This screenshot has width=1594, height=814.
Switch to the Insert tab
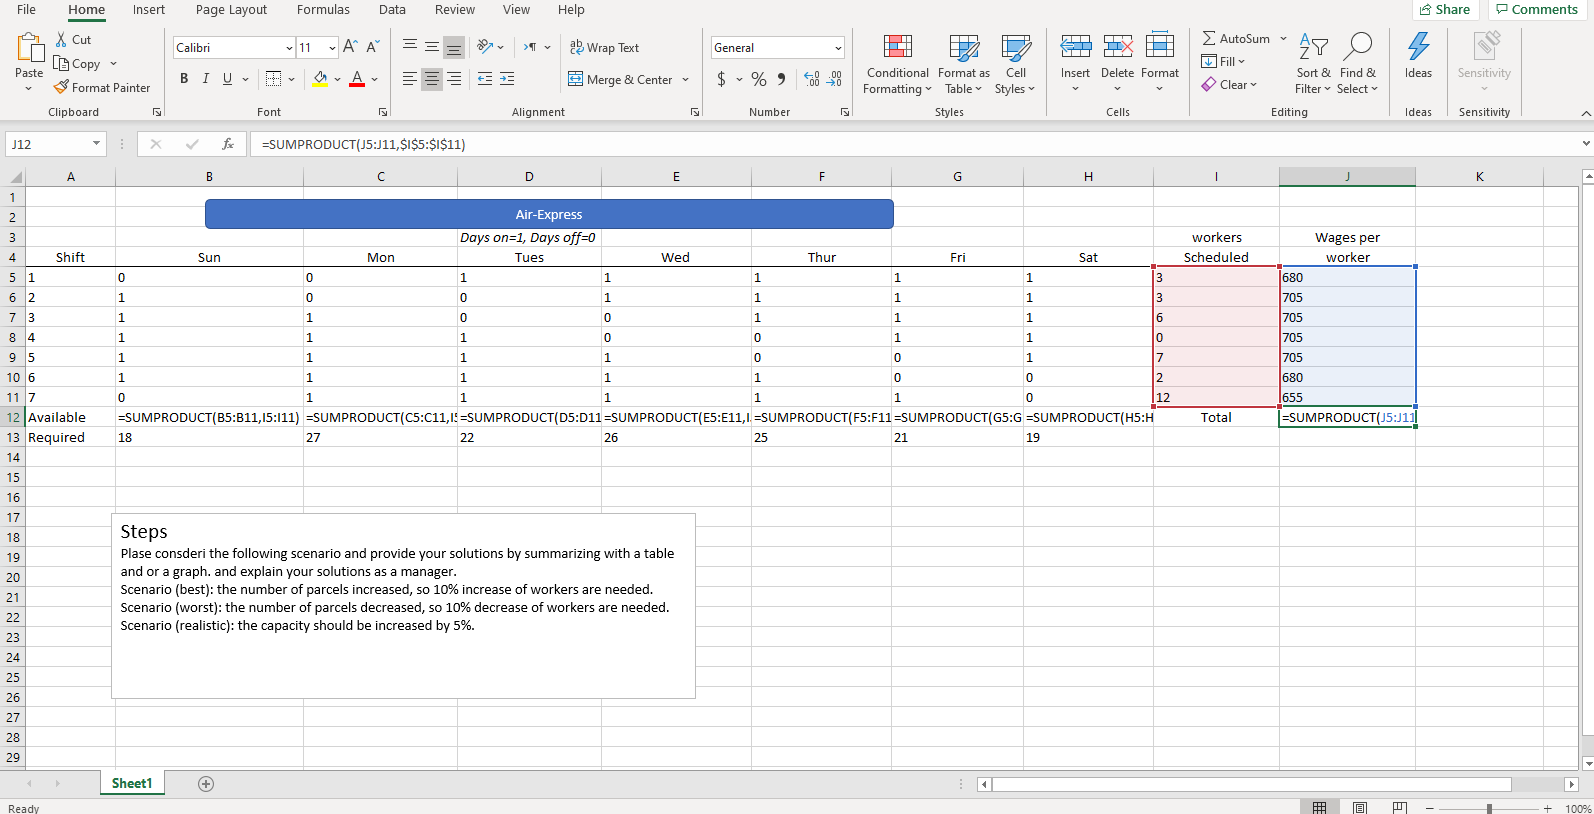click(x=149, y=10)
